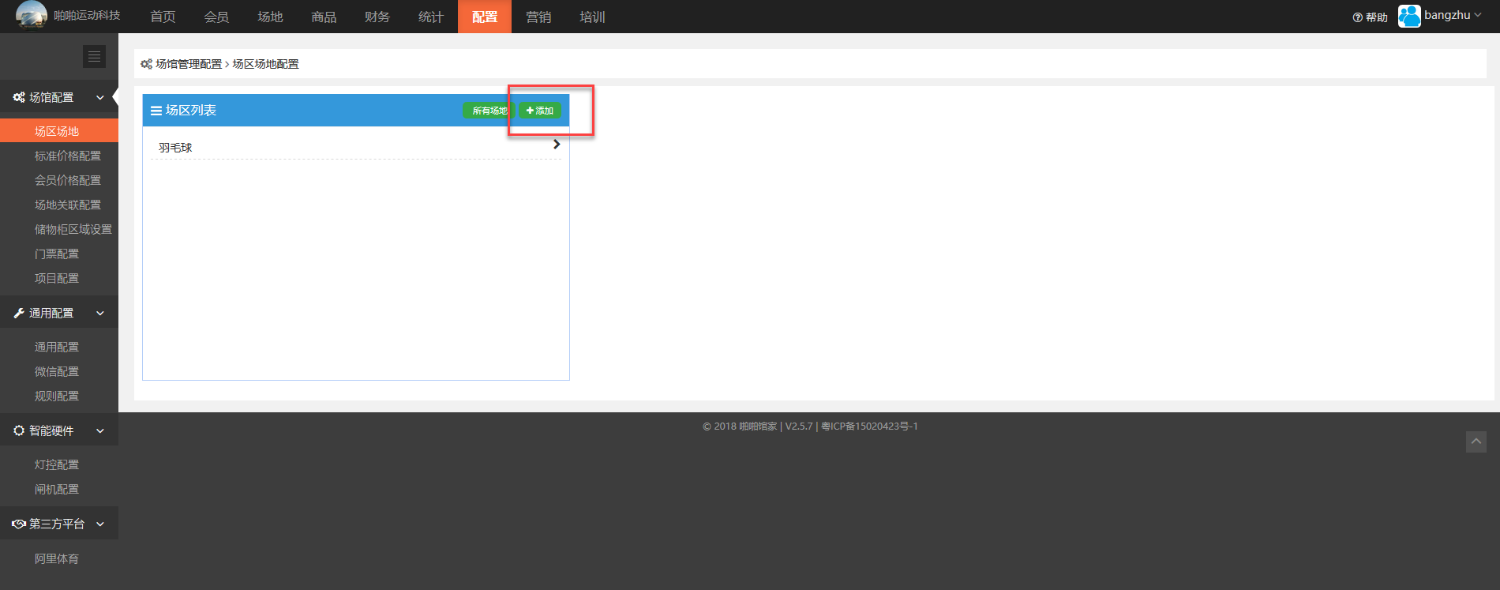Open the 营销 top menu
The image size is (1500, 590).
coord(539,17)
